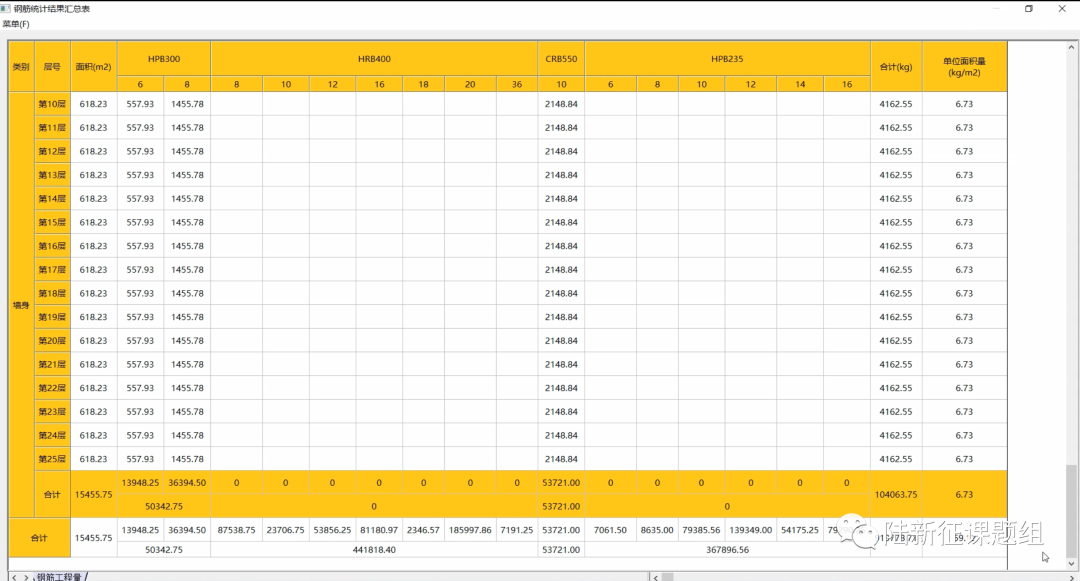This screenshot has width=1080, height=581.
Task: Select 4162.55 in the 第15层 row
Action: click(x=896, y=222)
